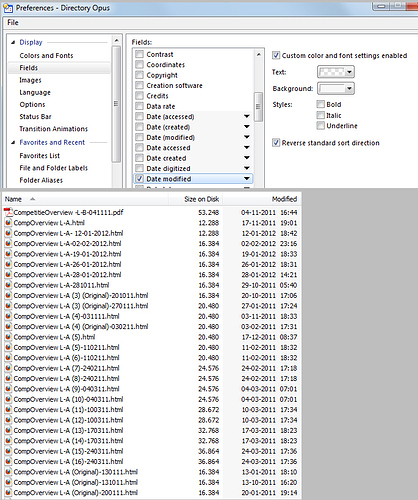Click the Directory Opus title bar icon
418x500 pixels.
pyautogui.click(x=8, y=8)
